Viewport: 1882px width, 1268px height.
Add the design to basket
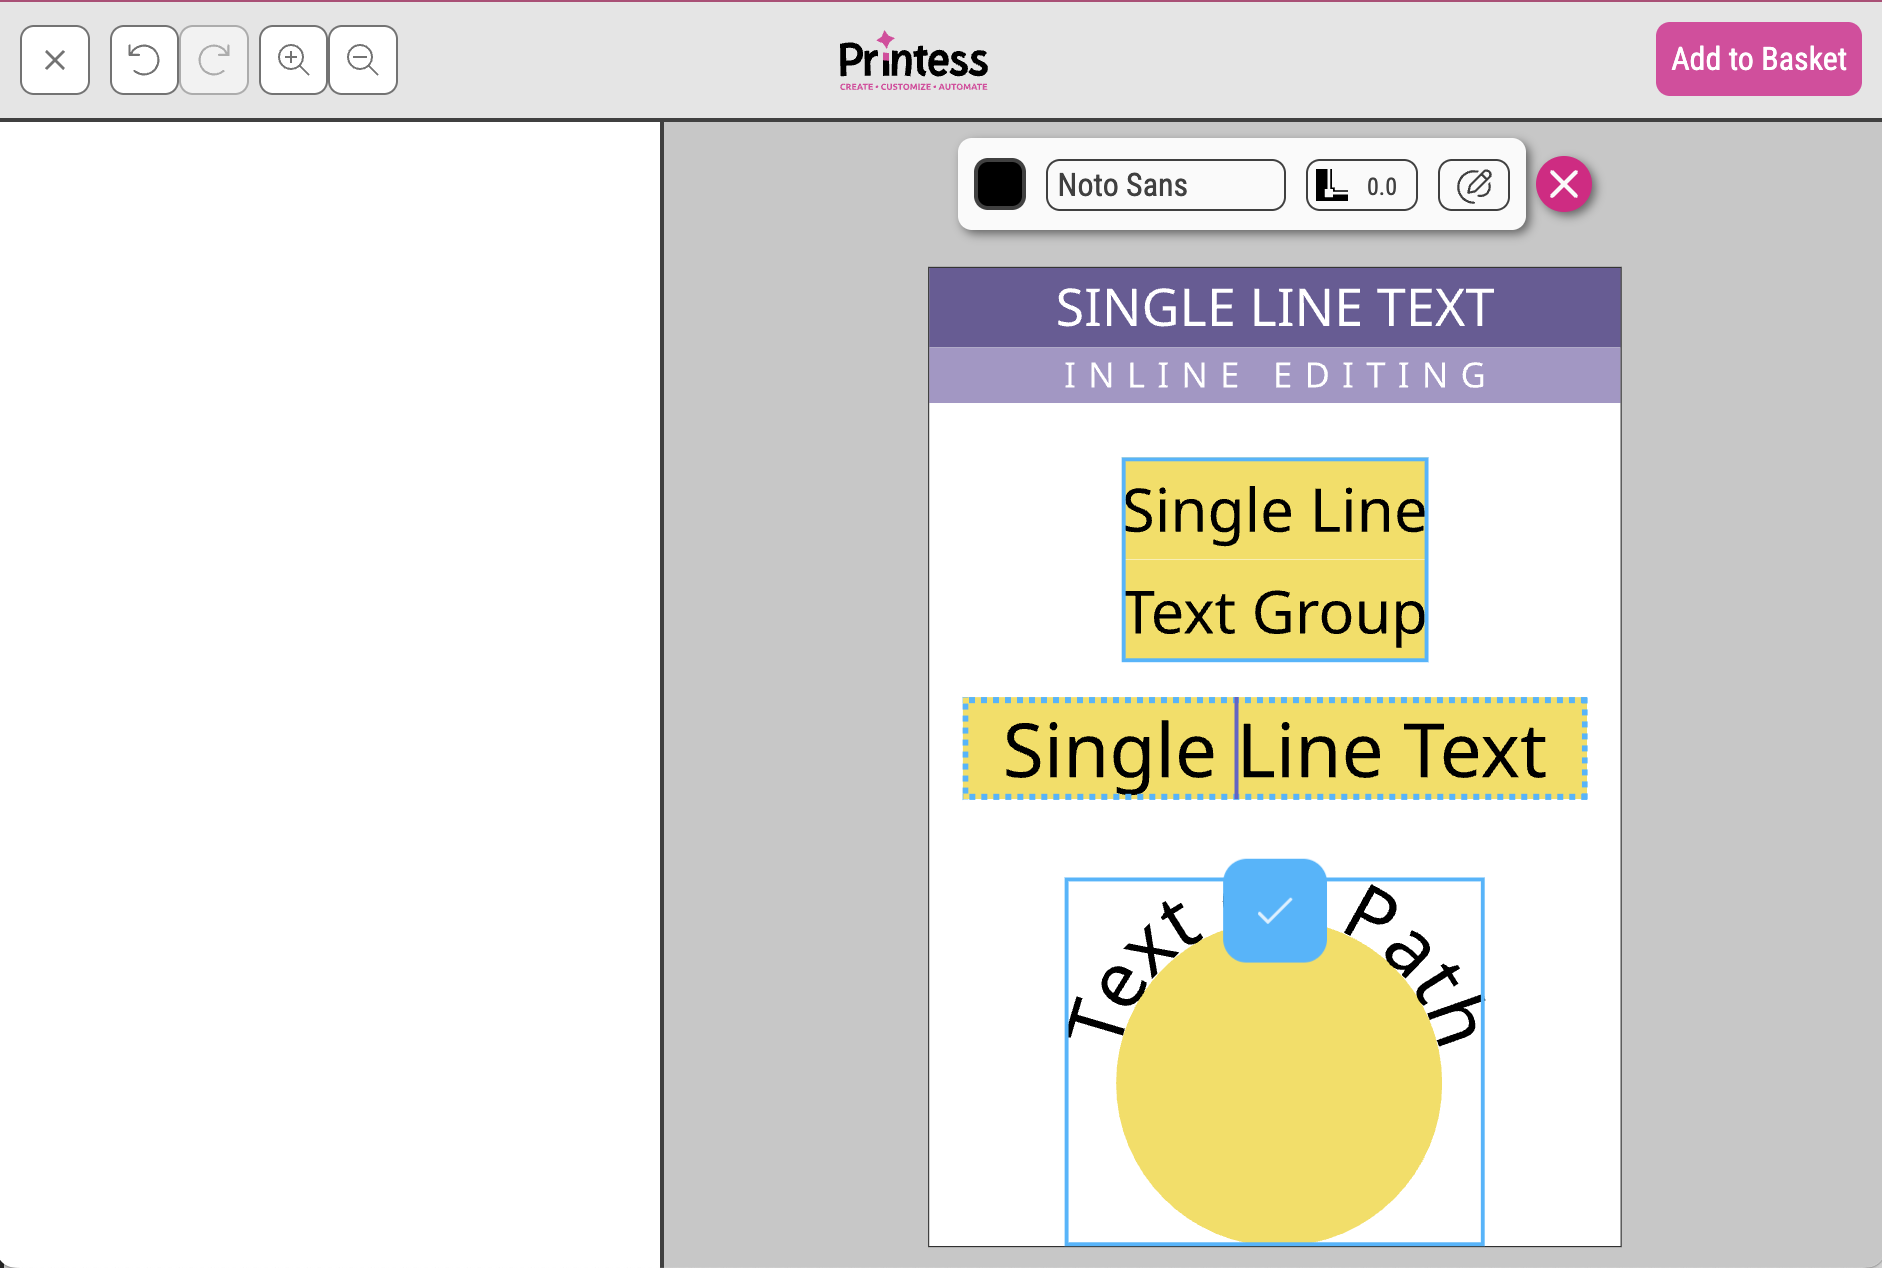[x=1758, y=59]
